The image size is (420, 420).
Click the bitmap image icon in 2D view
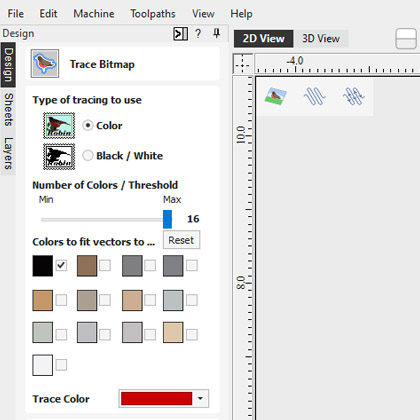point(276,96)
